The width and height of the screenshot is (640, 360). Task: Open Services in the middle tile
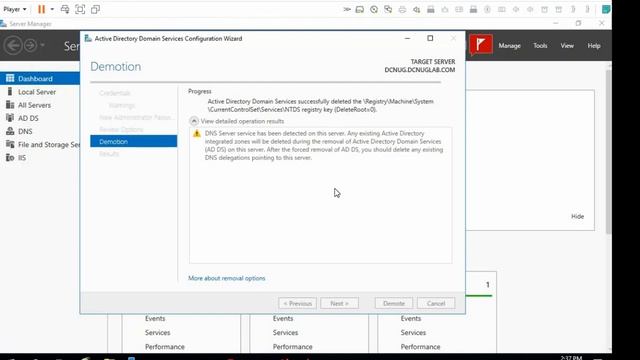[285, 333]
